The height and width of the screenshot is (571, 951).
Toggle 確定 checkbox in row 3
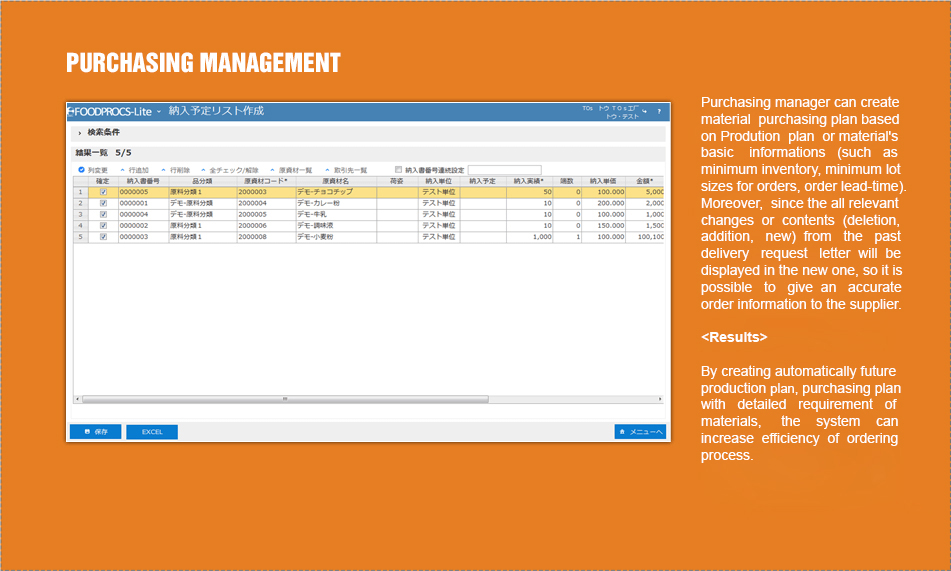pos(103,214)
